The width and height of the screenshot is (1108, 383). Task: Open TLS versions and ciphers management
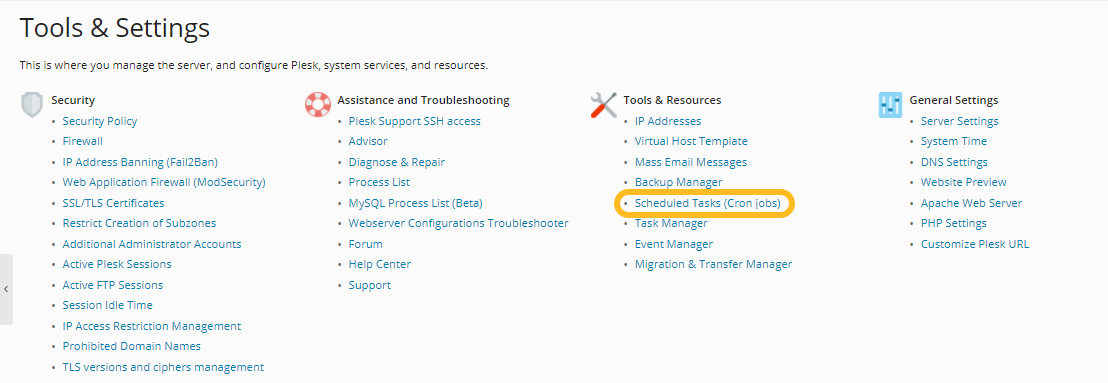coord(163,367)
